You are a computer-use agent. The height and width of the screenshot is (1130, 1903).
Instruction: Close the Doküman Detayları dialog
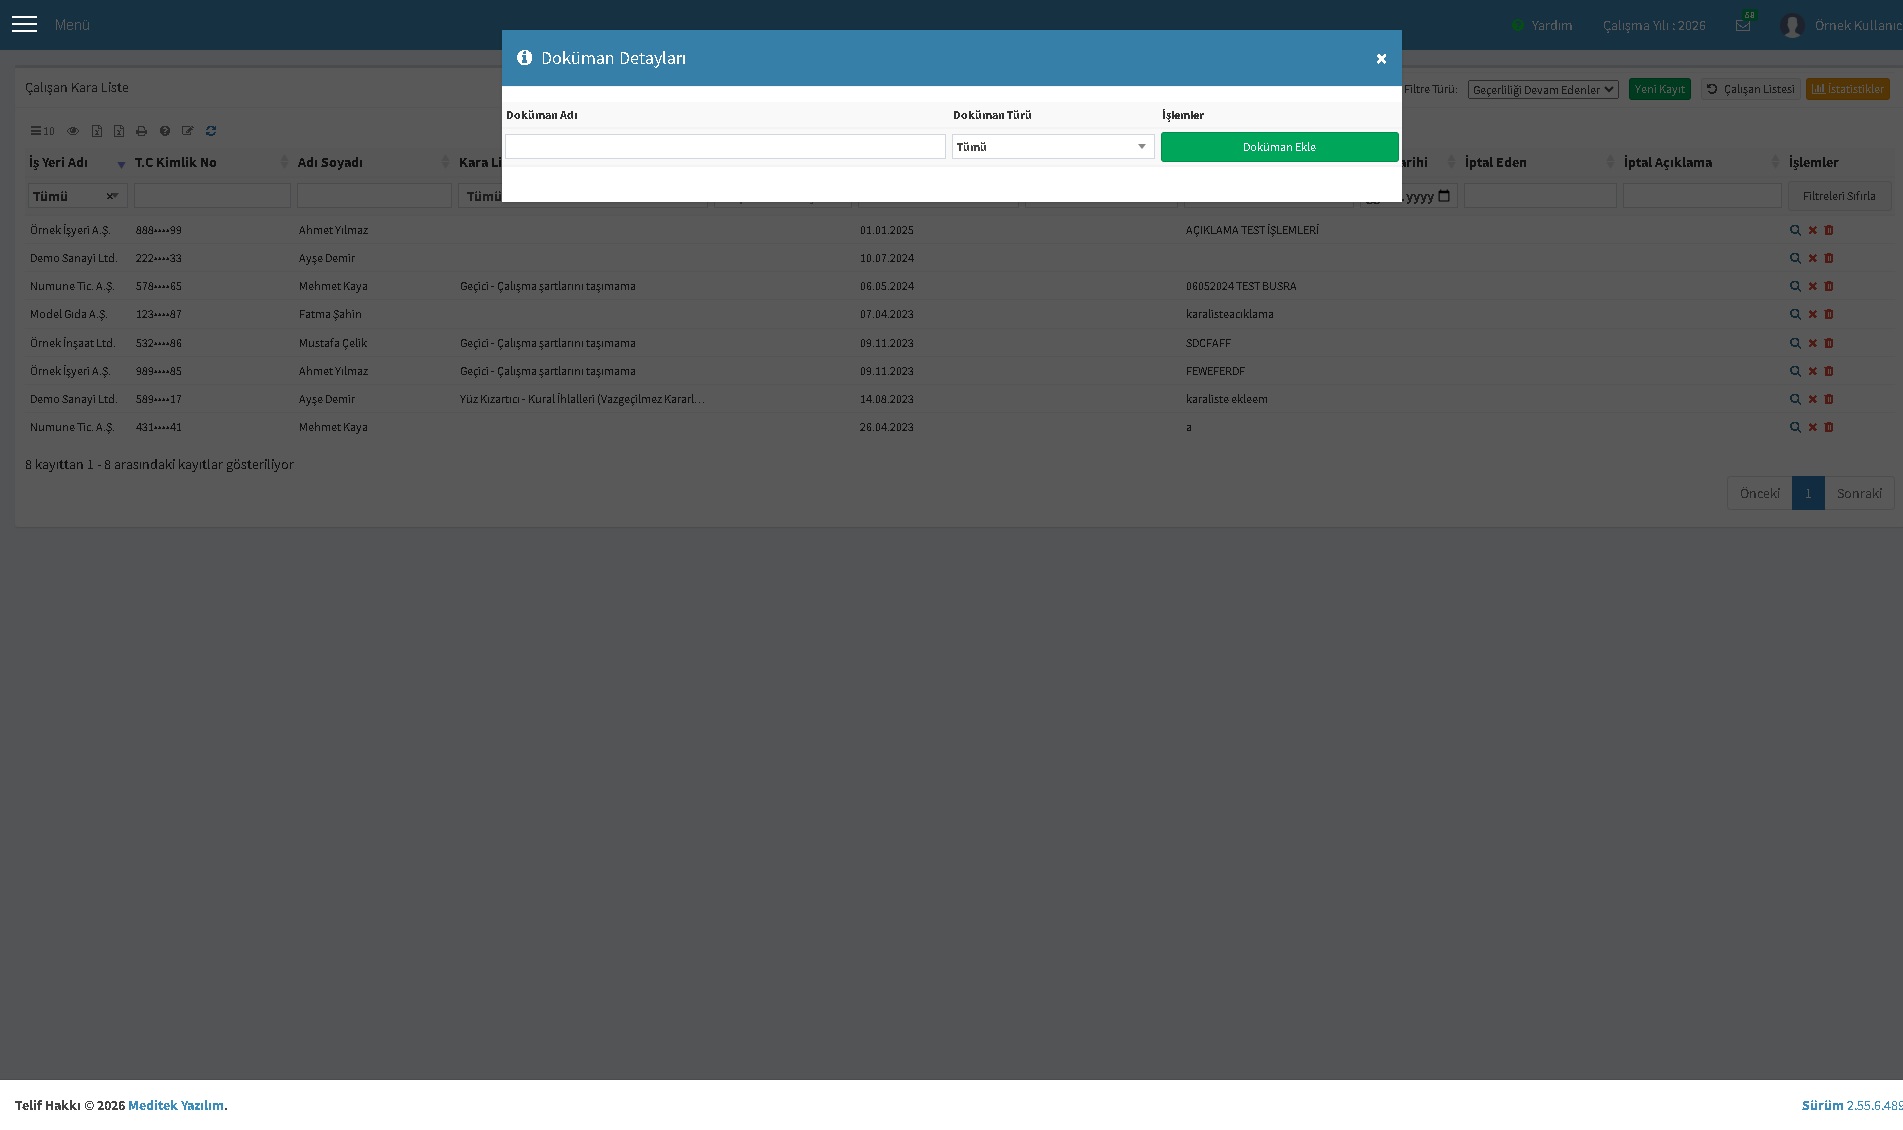point(1381,59)
